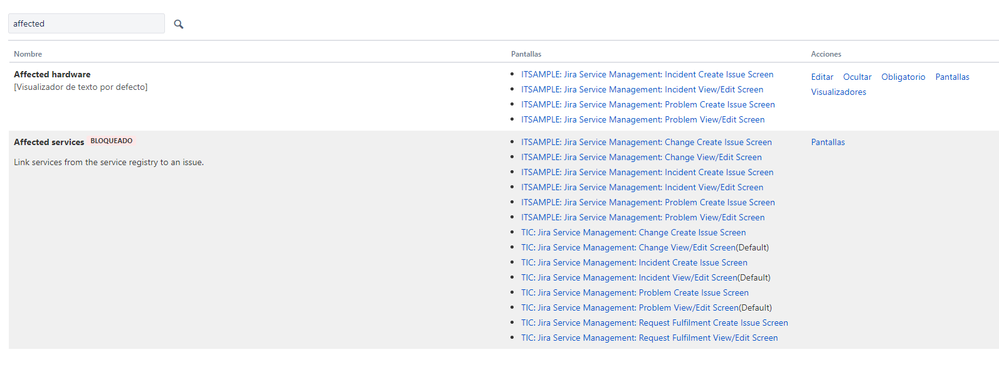Open Pantallas action for Affected services
The image size is (999, 366).
pyautogui.click(x=828, y=142)
